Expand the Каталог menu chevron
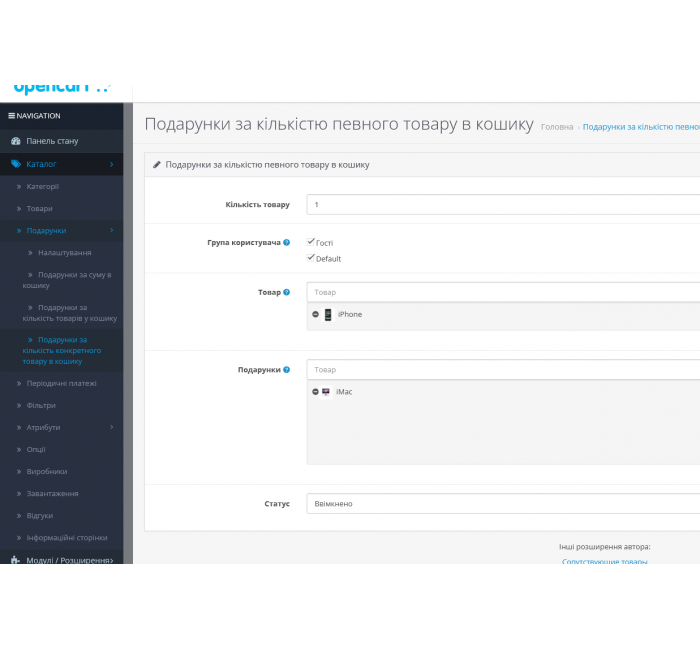700x650 pixels. (112, 164)
